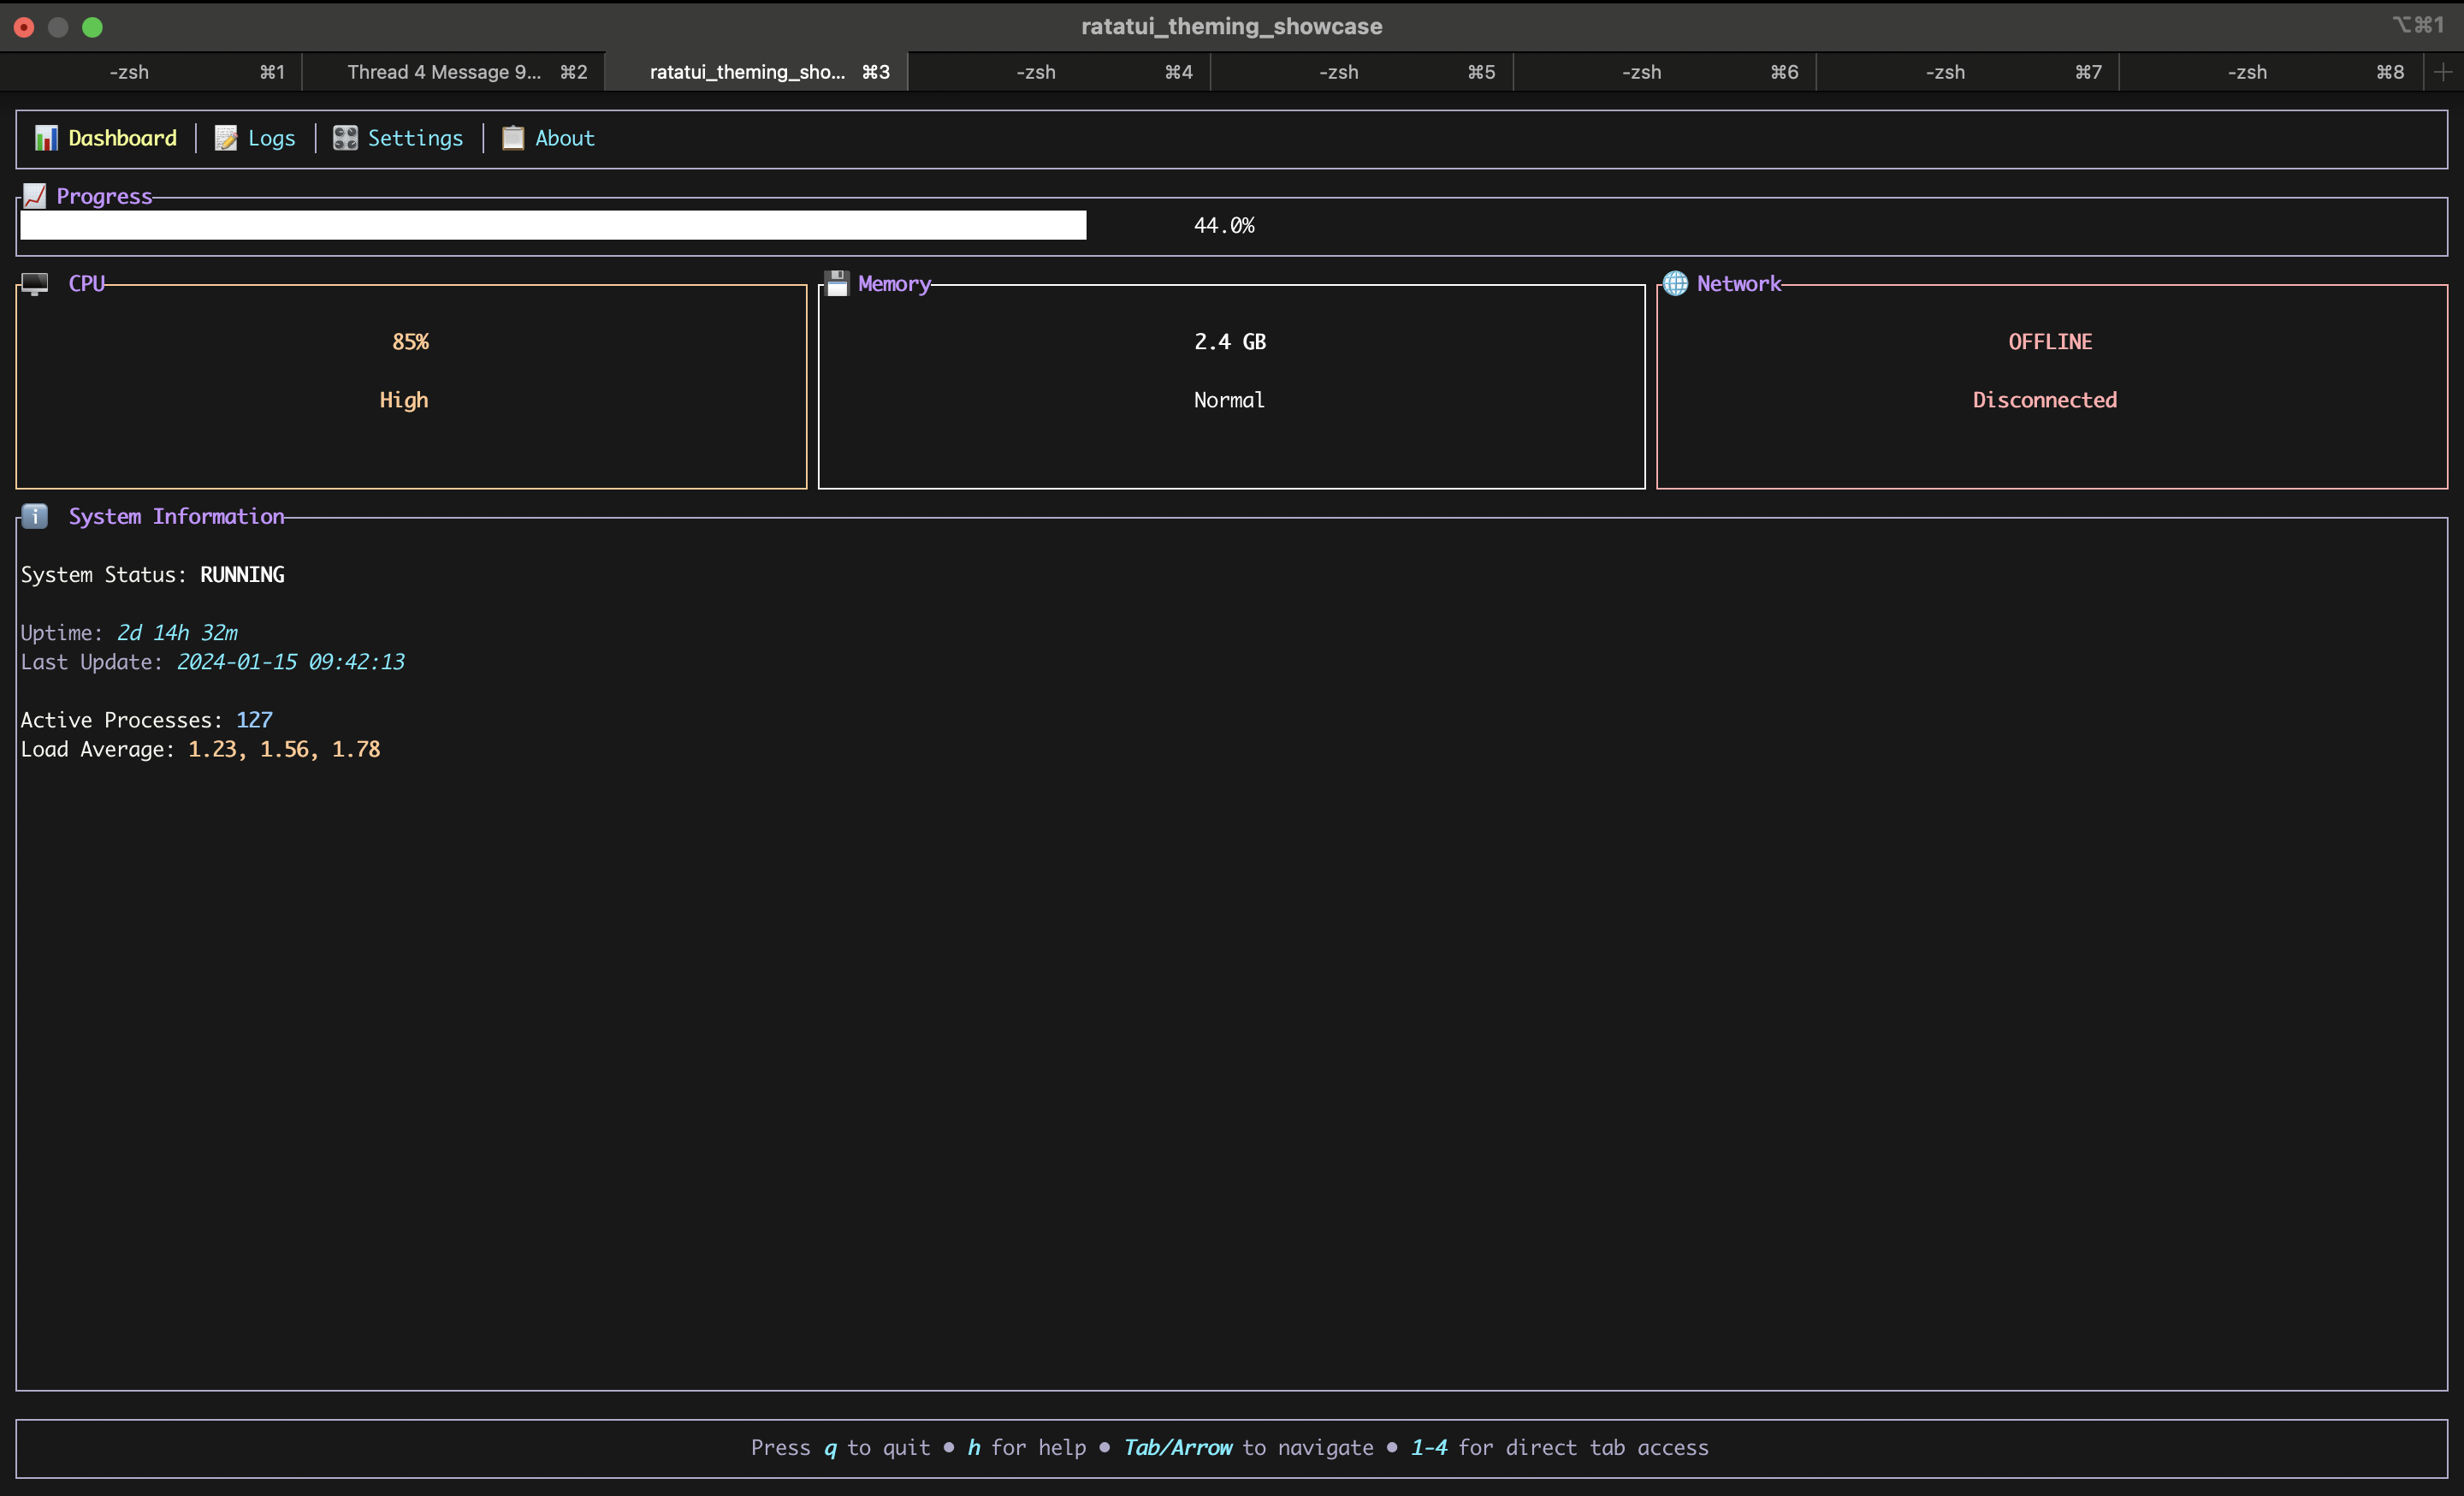Click the Memory floppy disk icon
2464x1496 pixels.
point(837,284)
